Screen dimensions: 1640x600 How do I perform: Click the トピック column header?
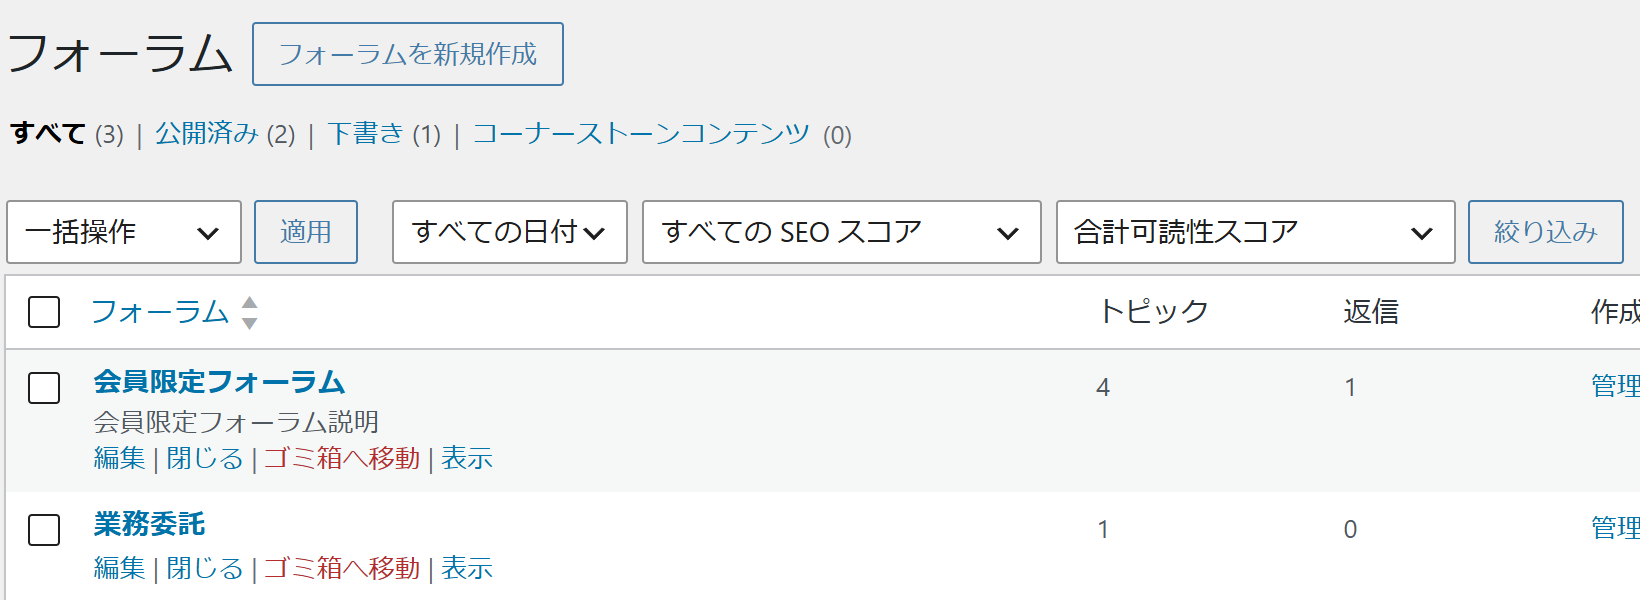click(1153, 312)
